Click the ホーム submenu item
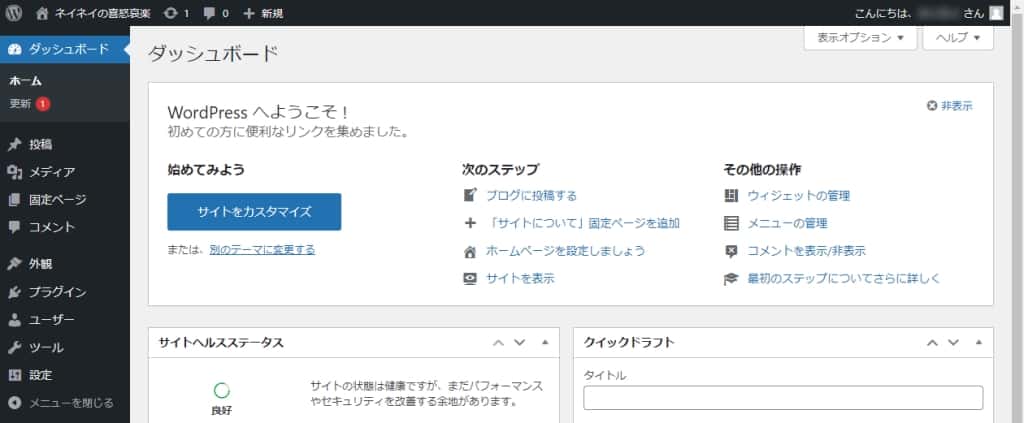Screen dimensions: 1024x423 (x=25, y=81)
